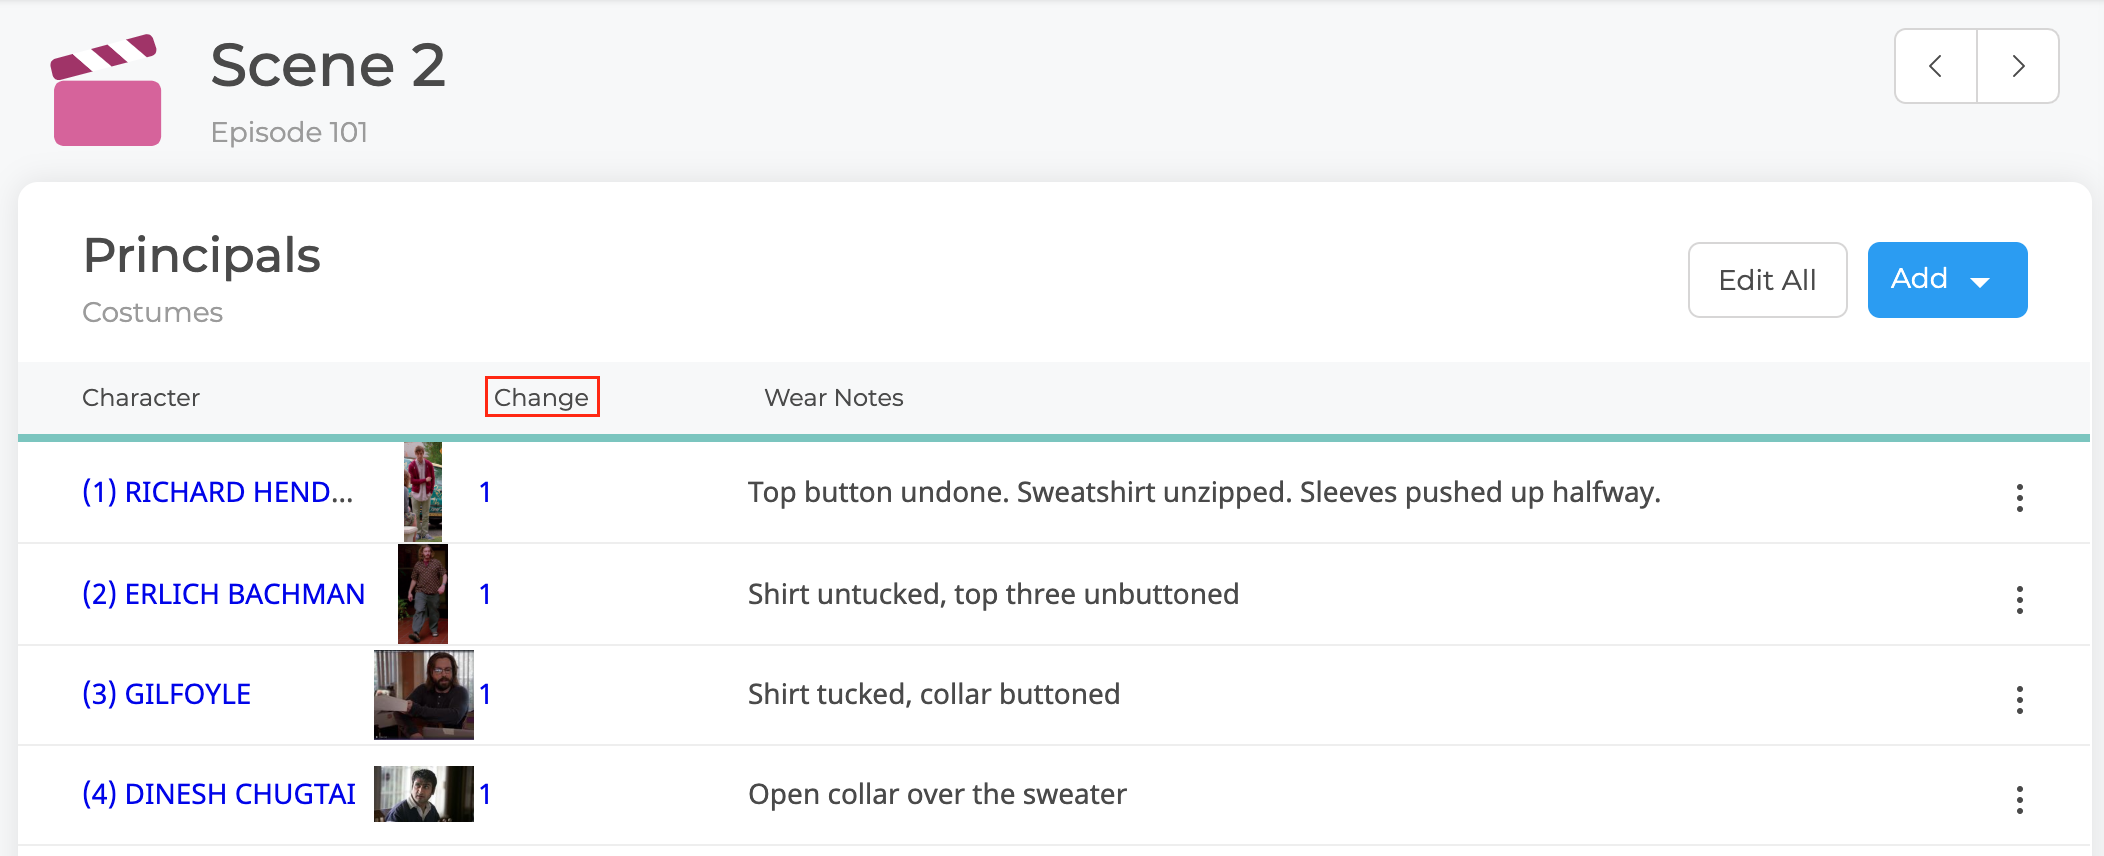Open the (1) RICHARD HEND... character link
Viewport: 2104px width, 856px height.
tap(217, 492)
